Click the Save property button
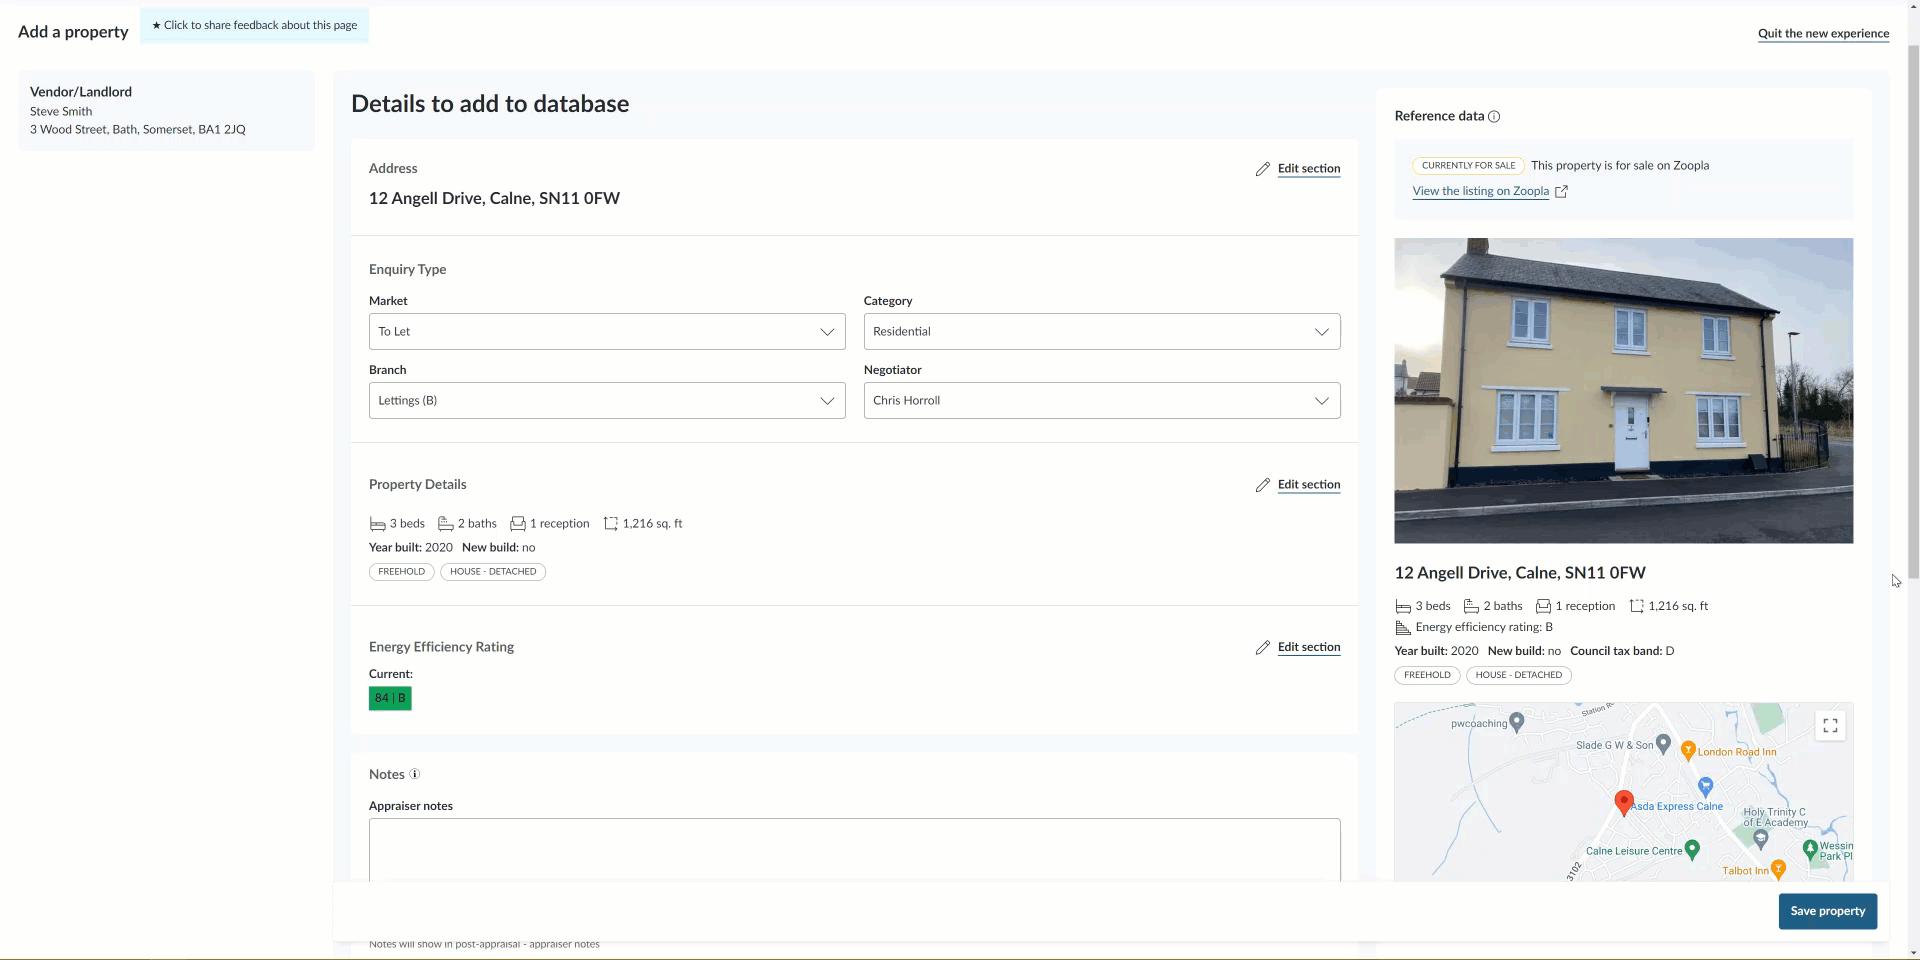The width and height of the screenshot is (1920, 960). [1827, 912]
